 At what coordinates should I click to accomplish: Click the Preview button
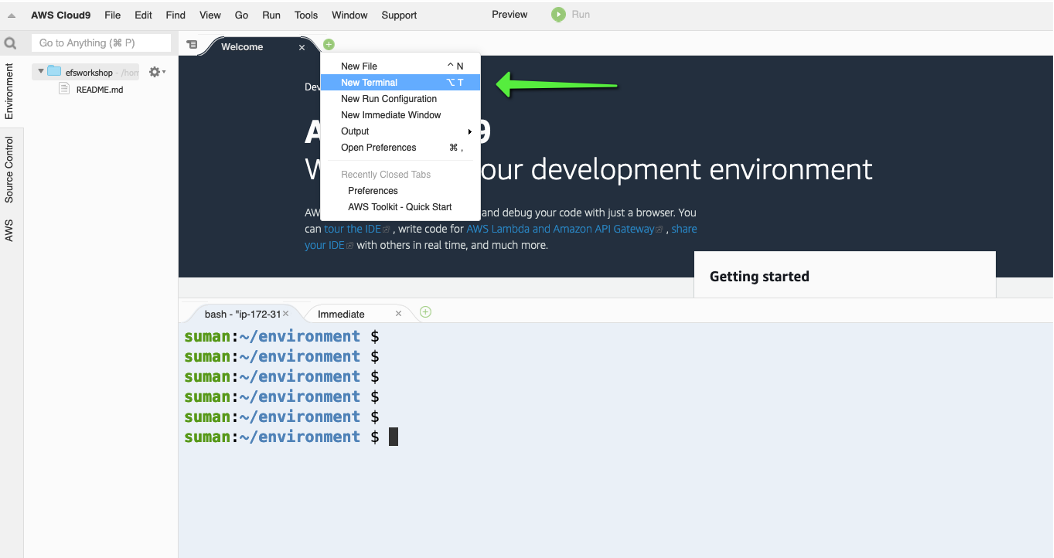click(x=509, y=14)
